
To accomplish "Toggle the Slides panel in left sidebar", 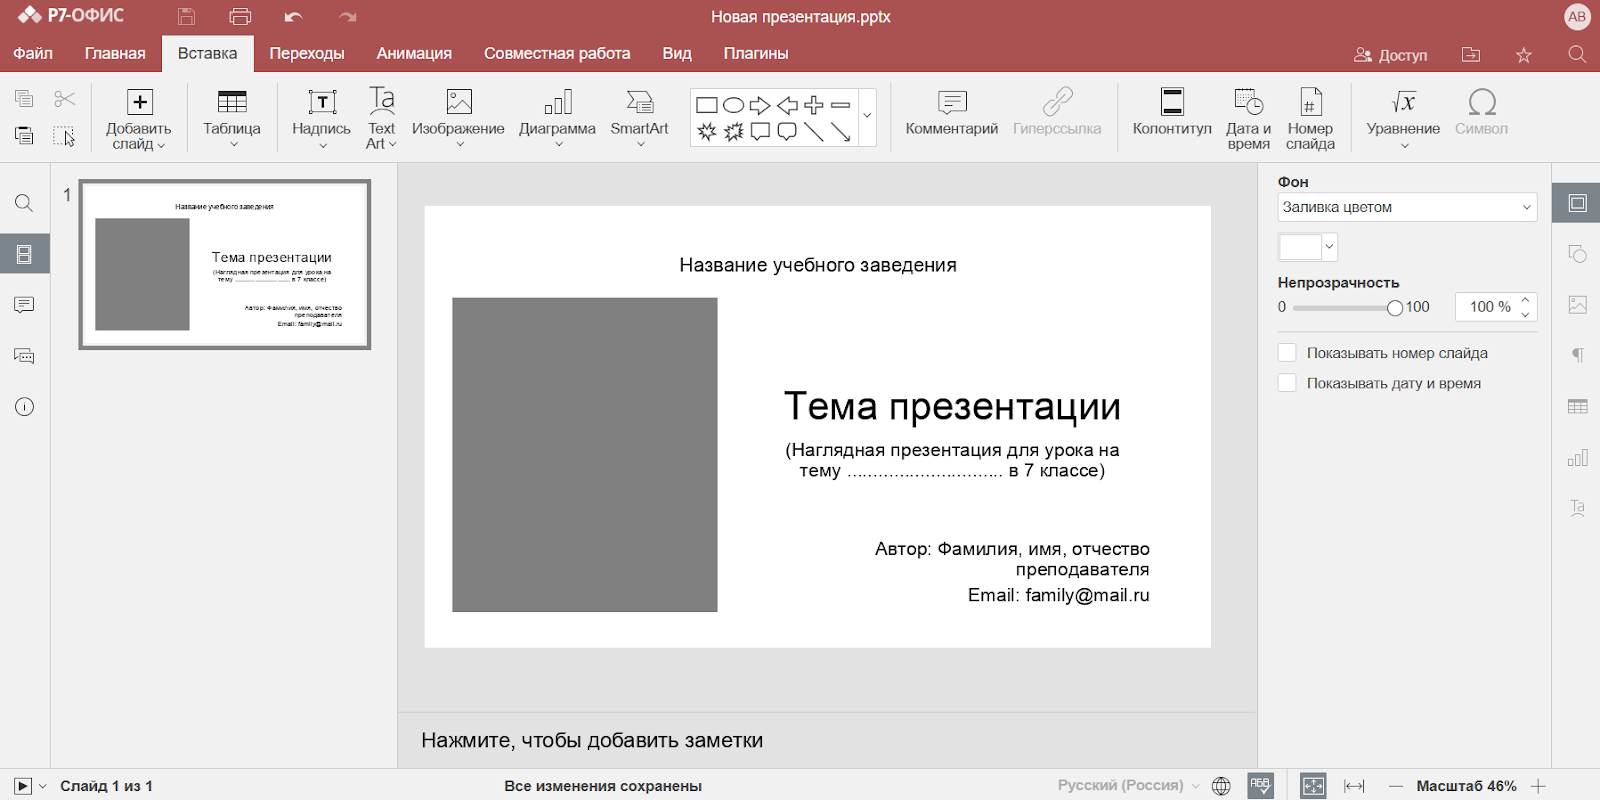I will coord(24,254).
